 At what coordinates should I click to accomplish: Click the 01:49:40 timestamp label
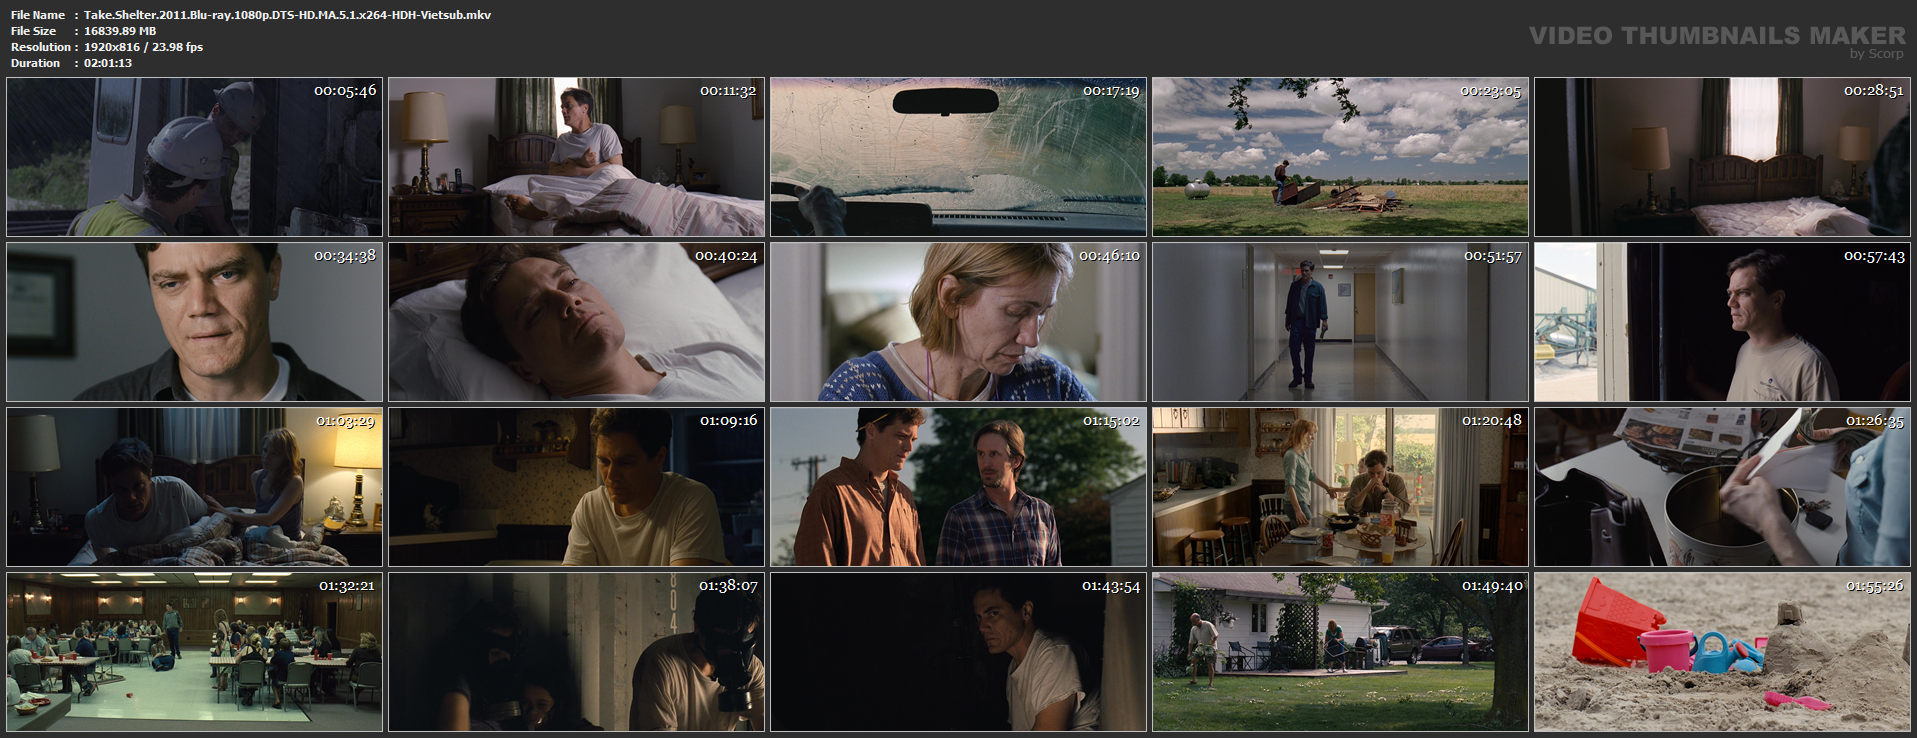click(1493, 586)
